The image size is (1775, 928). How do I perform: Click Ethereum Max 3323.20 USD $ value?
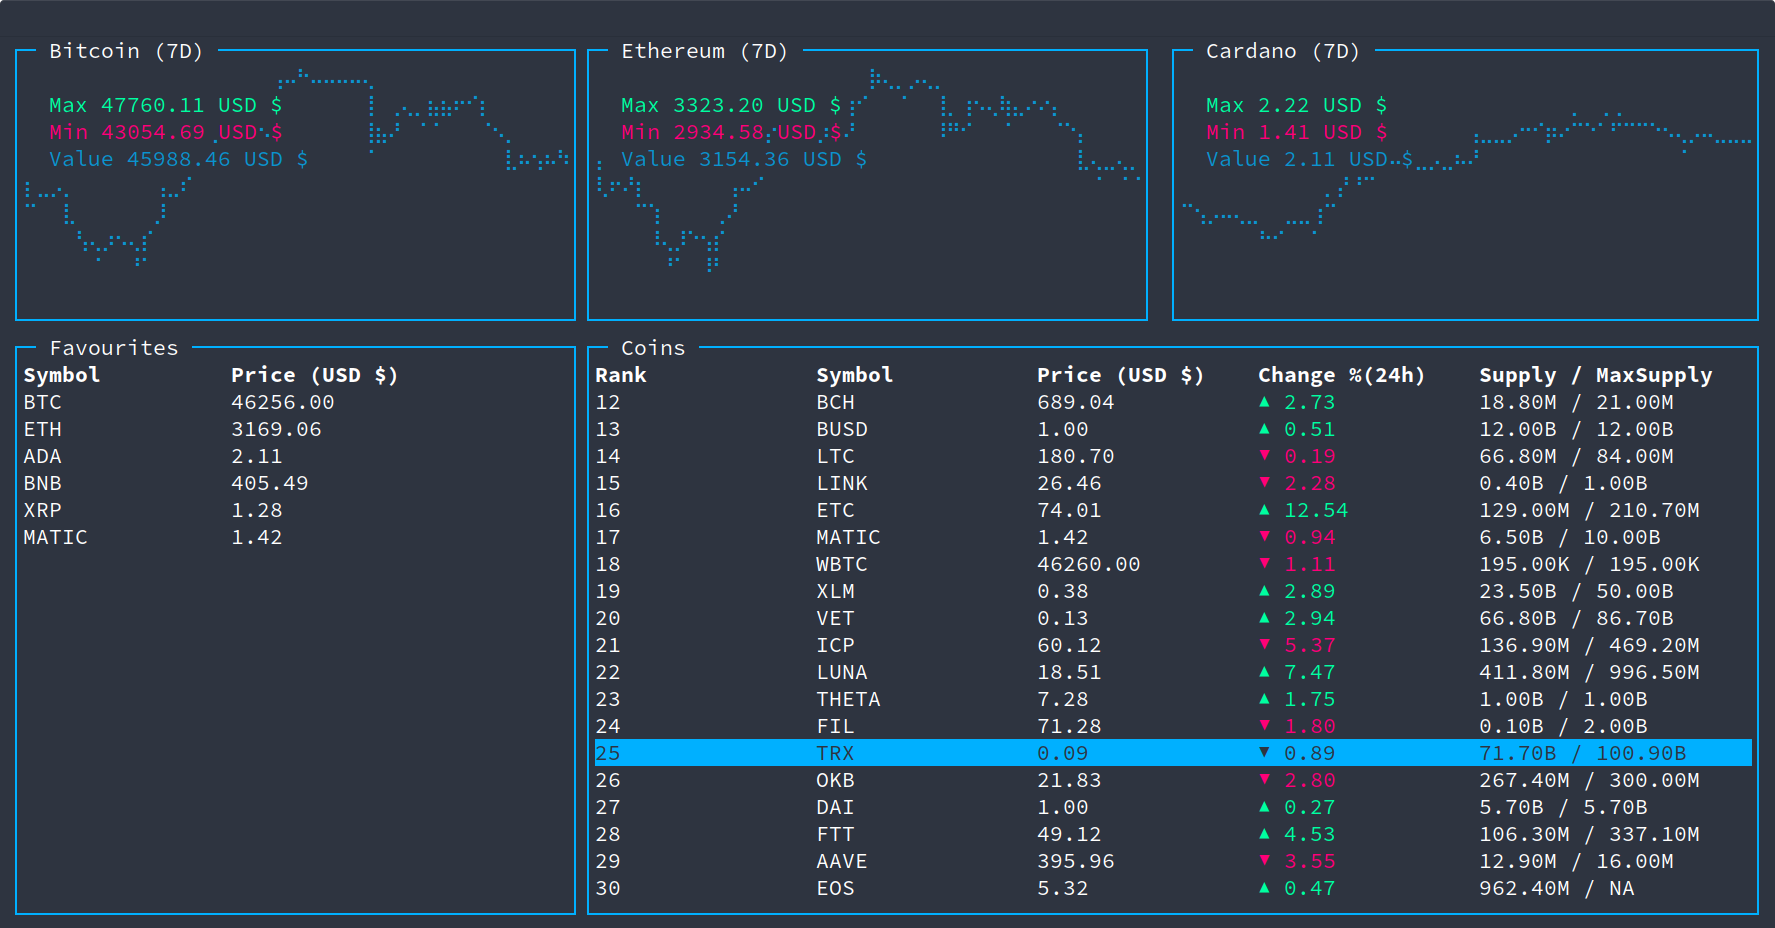[731, 105]
